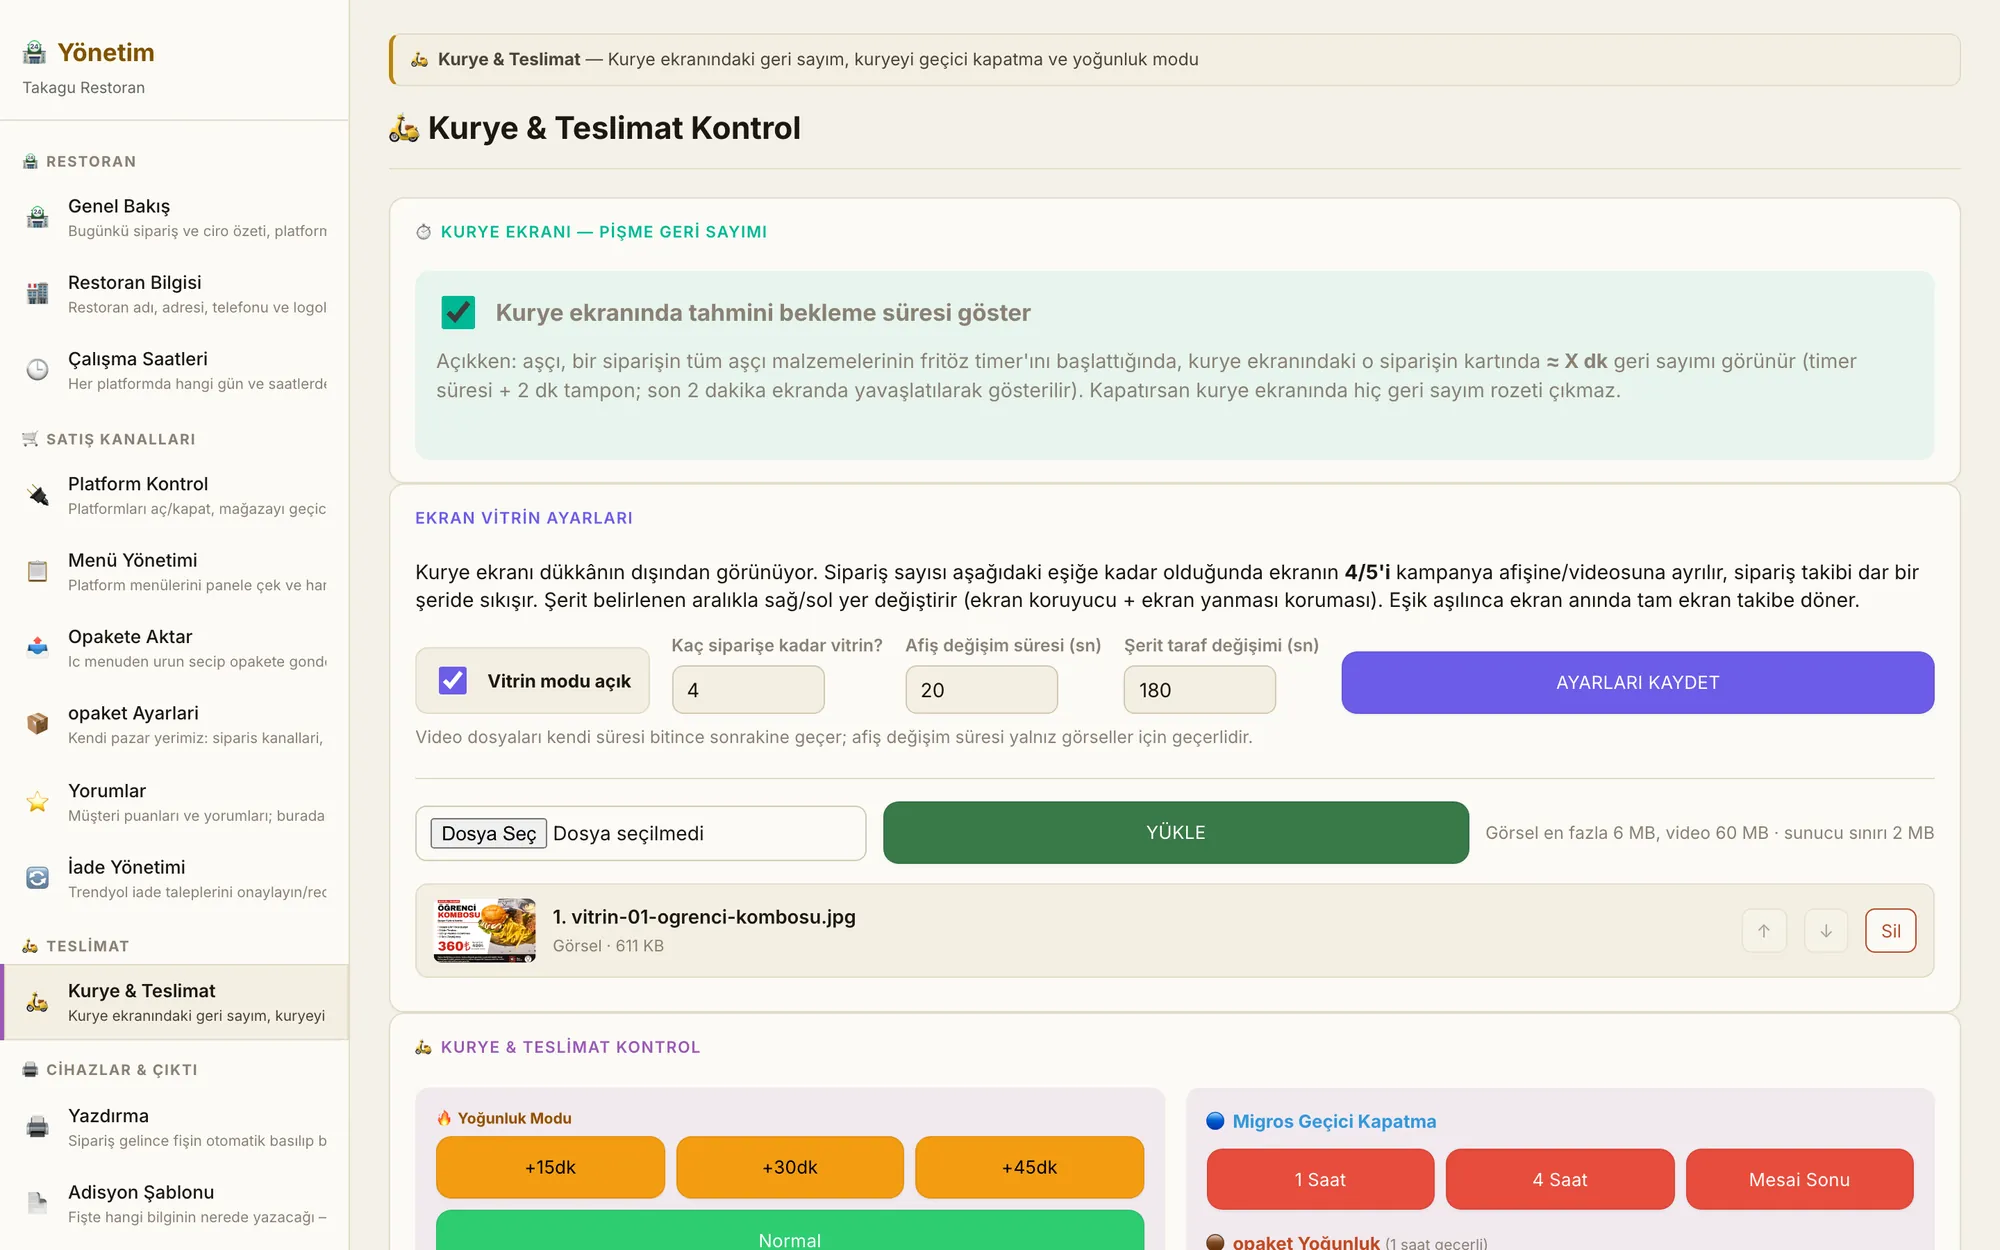Image resolution: width=2000 pixels, height=1250 pixels.
Task: Select Yorumlar in the sidebar
Action: click(175, 802)
